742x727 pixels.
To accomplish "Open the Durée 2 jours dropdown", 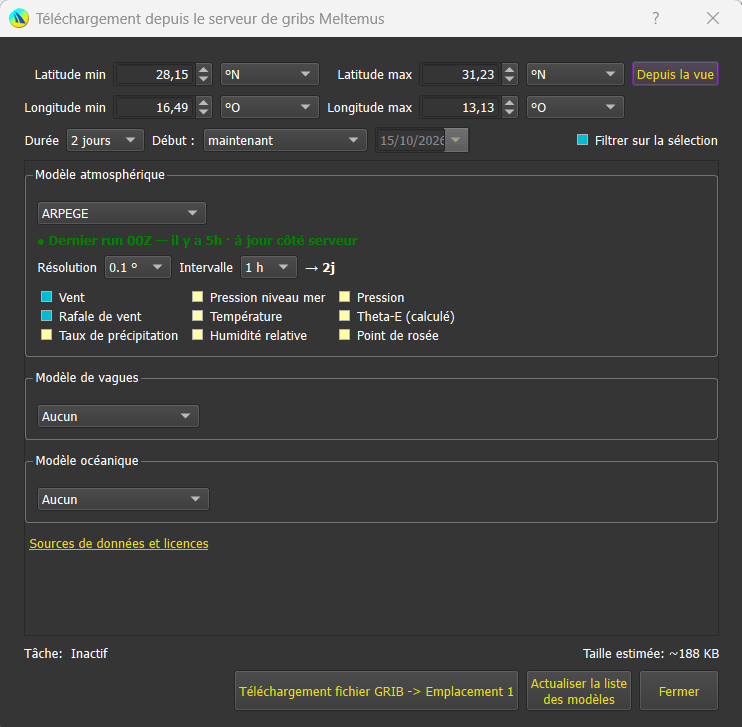I will pos(105,141).
